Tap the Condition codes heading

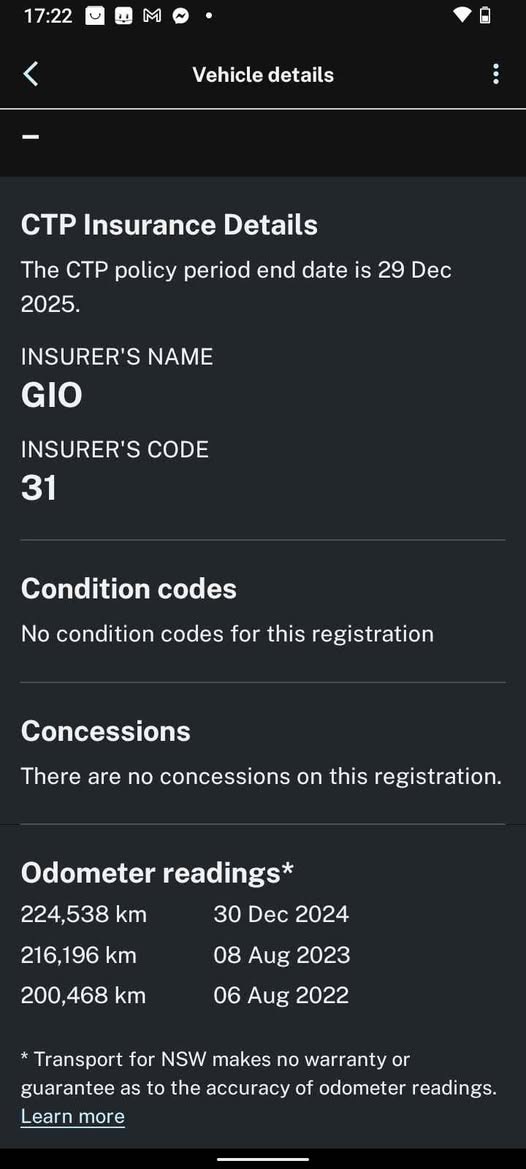click(129, 589)
